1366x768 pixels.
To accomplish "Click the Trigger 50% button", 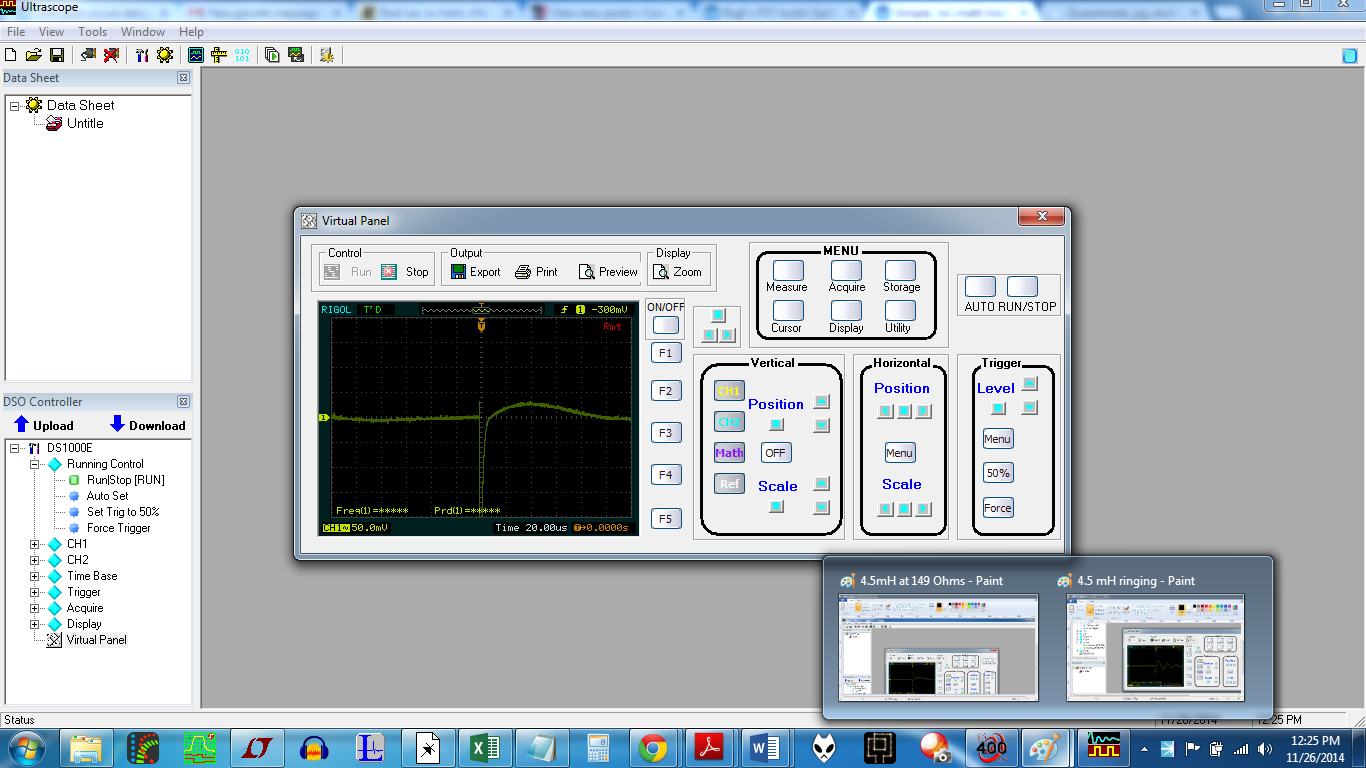I will tap(998, 472).
